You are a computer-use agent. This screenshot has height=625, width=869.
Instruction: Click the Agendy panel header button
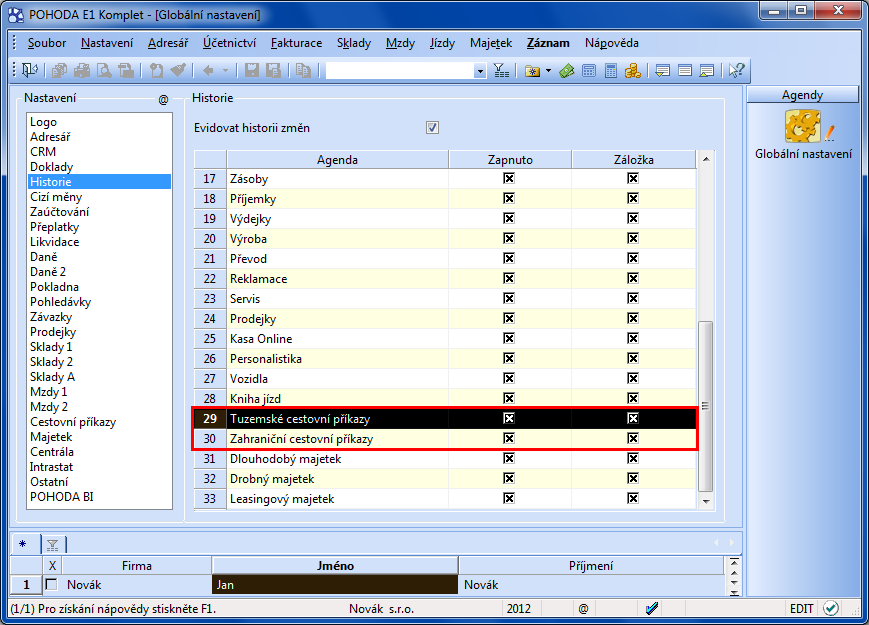click(x=802, y=95)
